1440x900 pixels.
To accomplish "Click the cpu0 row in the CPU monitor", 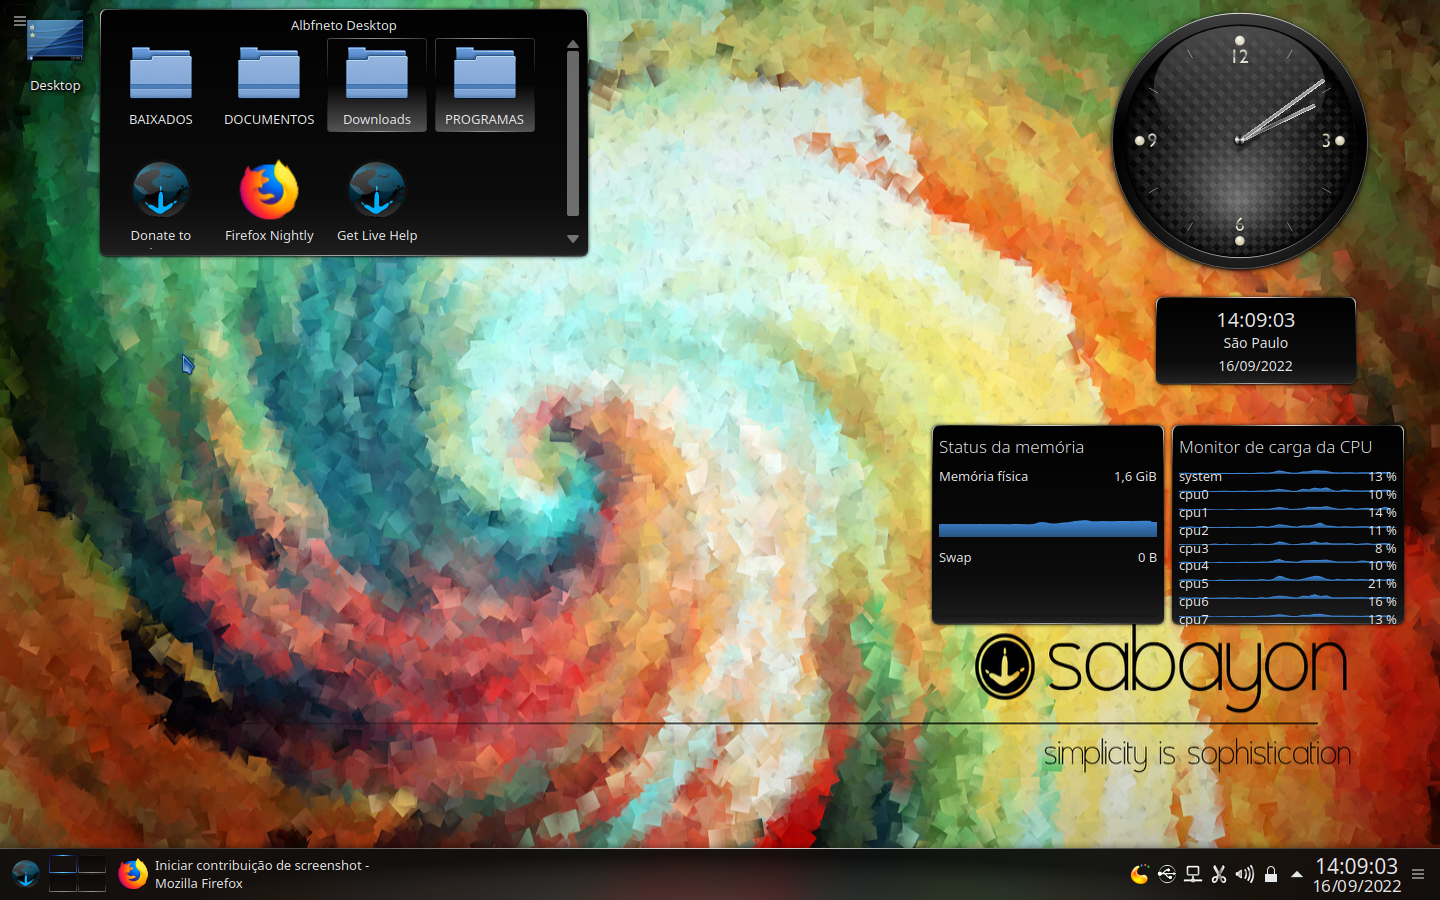I will (x=1288, y=495).
